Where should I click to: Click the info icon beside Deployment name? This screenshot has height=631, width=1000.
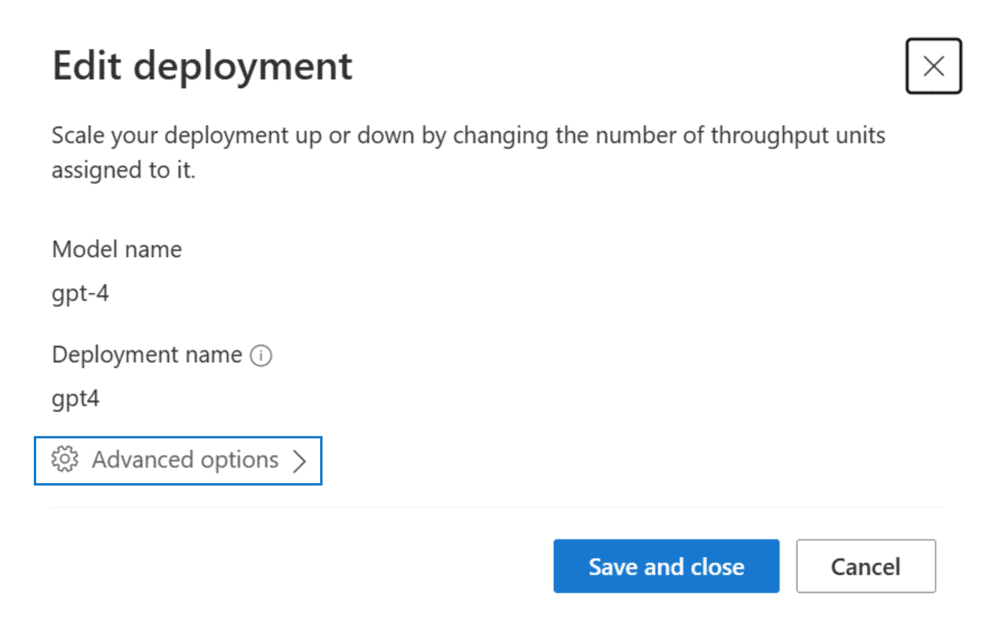click(x=261, y=355)
